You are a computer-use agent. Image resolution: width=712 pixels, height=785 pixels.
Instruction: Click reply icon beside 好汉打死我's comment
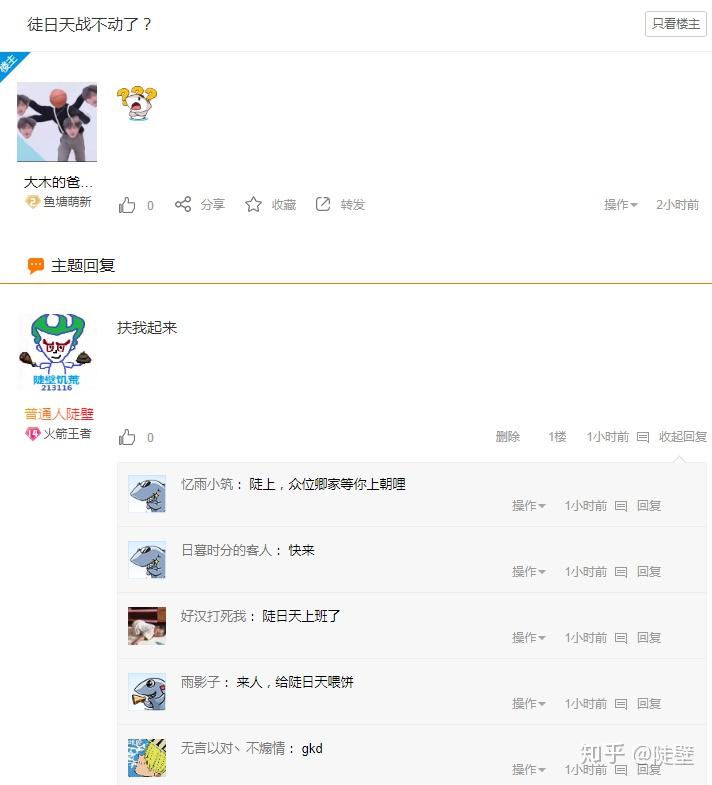coord(621,638)
